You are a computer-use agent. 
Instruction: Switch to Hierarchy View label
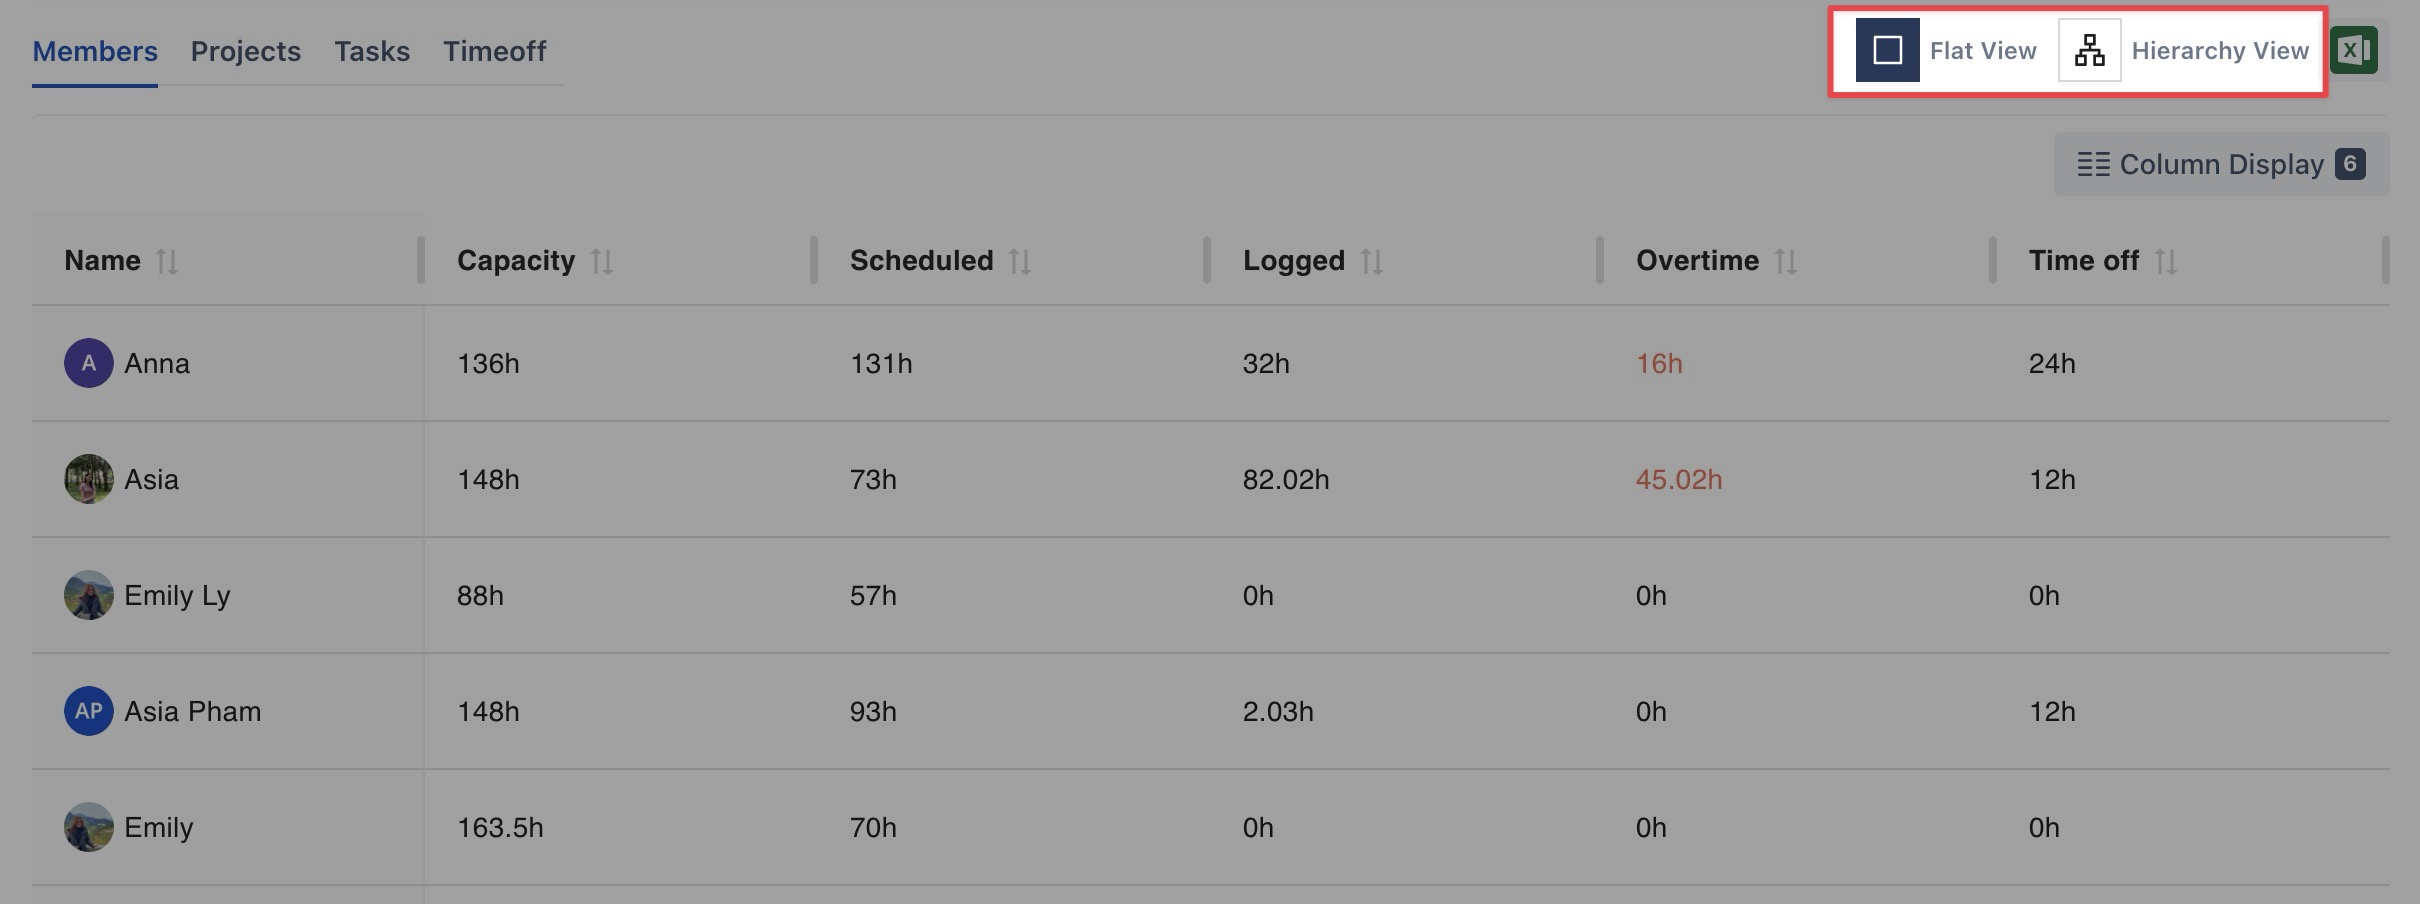point(2219,50)
